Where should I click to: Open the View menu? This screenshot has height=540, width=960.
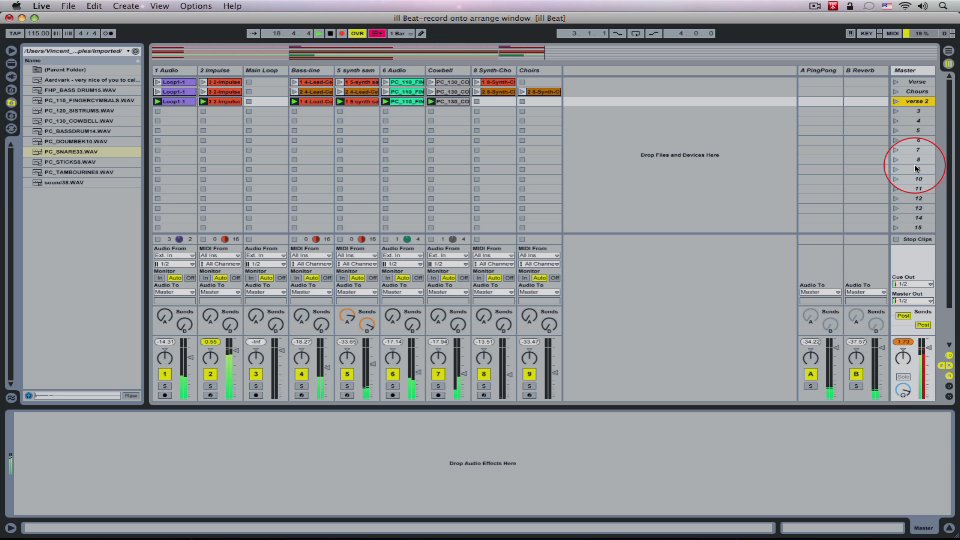(x=159, y=6)
